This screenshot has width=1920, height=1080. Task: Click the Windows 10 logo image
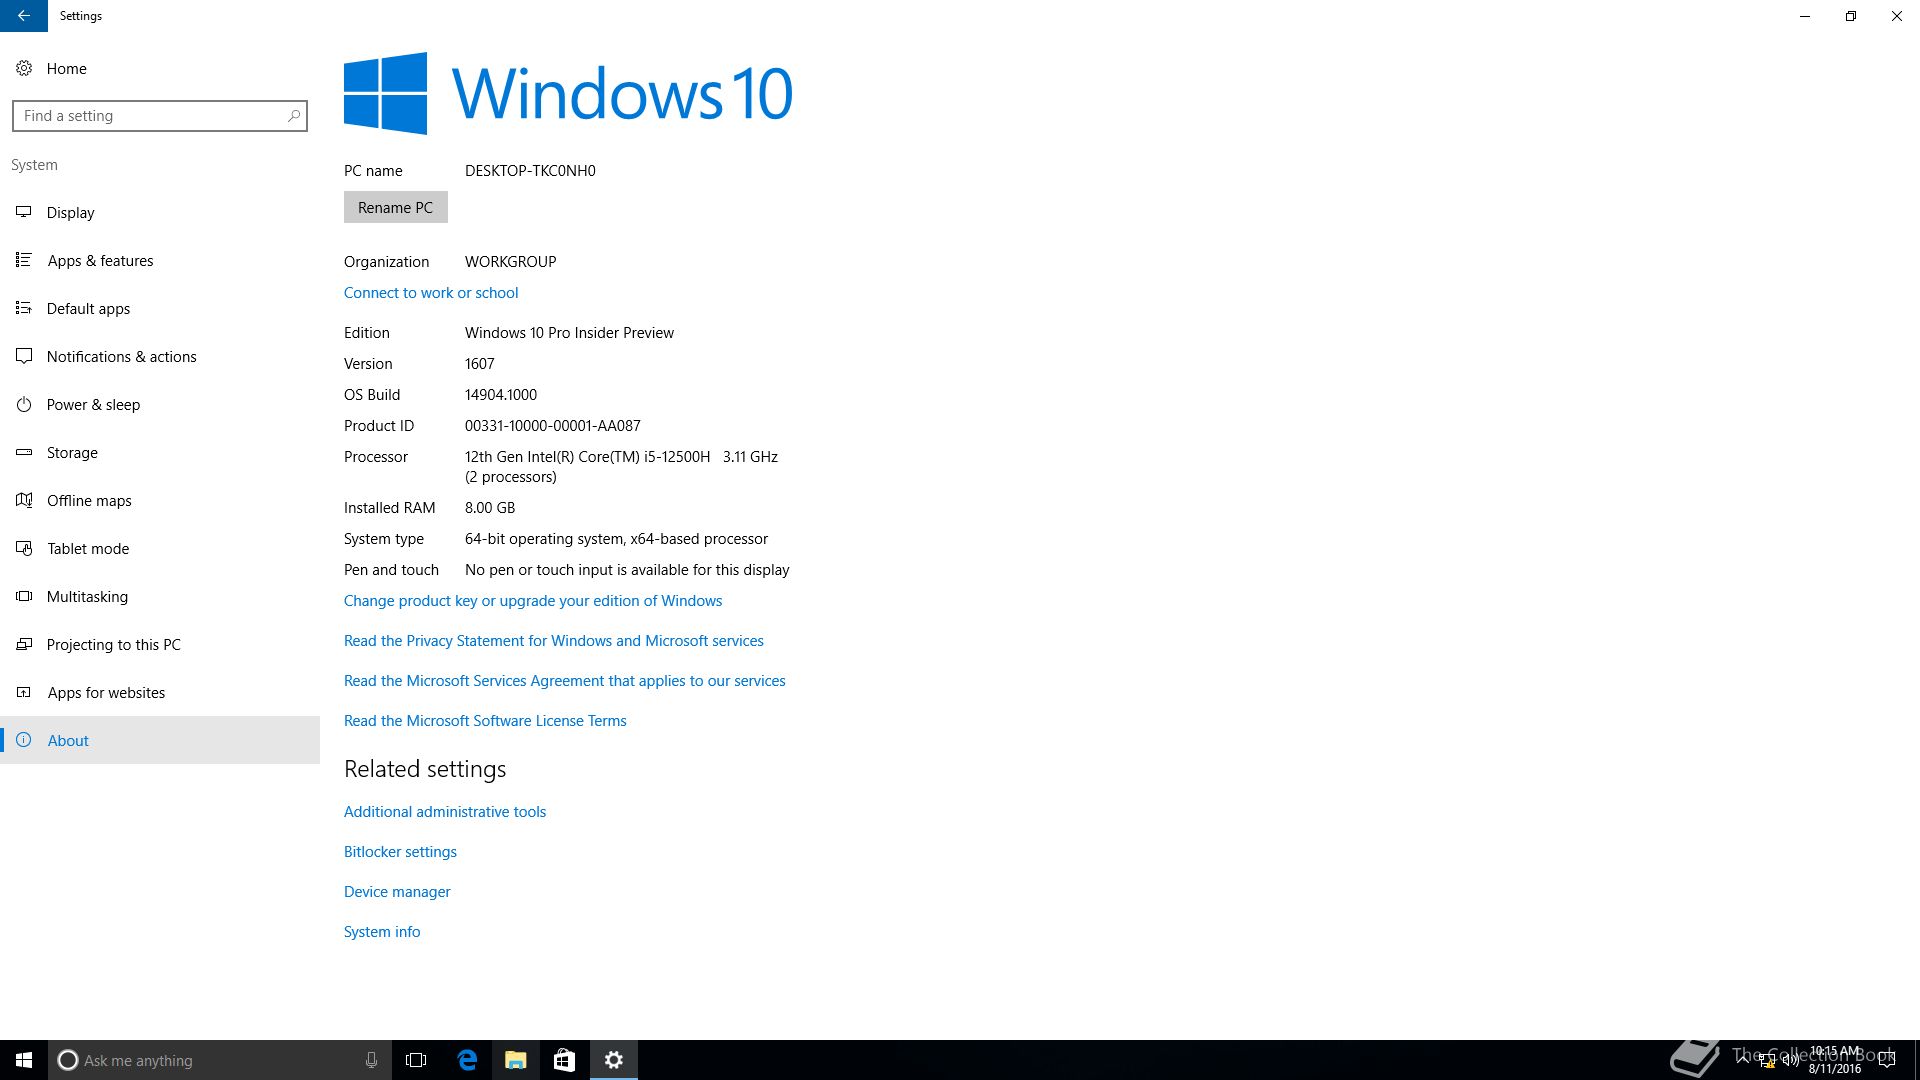(568, 93)
